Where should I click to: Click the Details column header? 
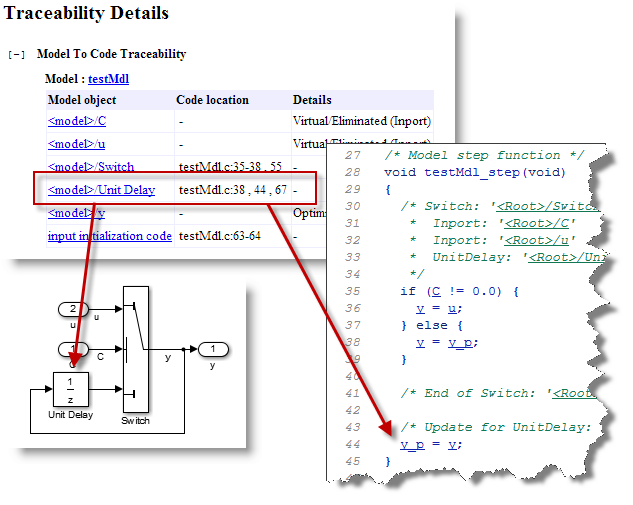click(313, 100)
